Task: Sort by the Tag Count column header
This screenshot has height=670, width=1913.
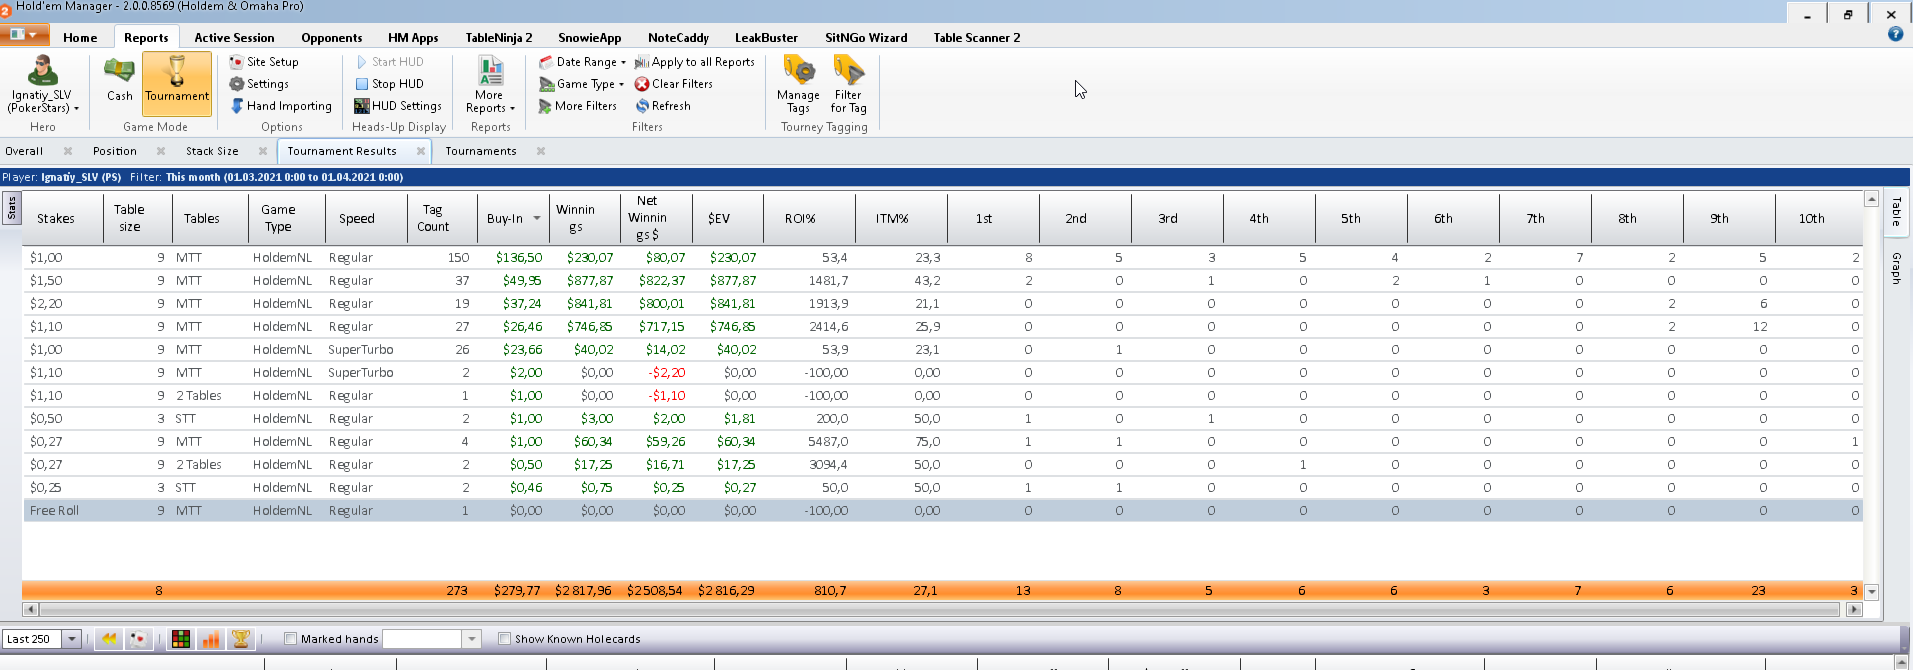Action: pyautogui.click(x=442, y=218)
